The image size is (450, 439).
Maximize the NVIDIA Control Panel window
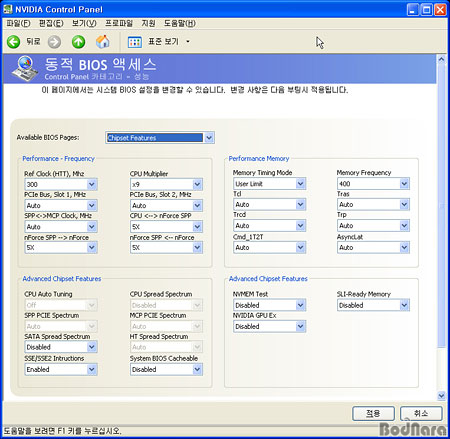point(427,9)
